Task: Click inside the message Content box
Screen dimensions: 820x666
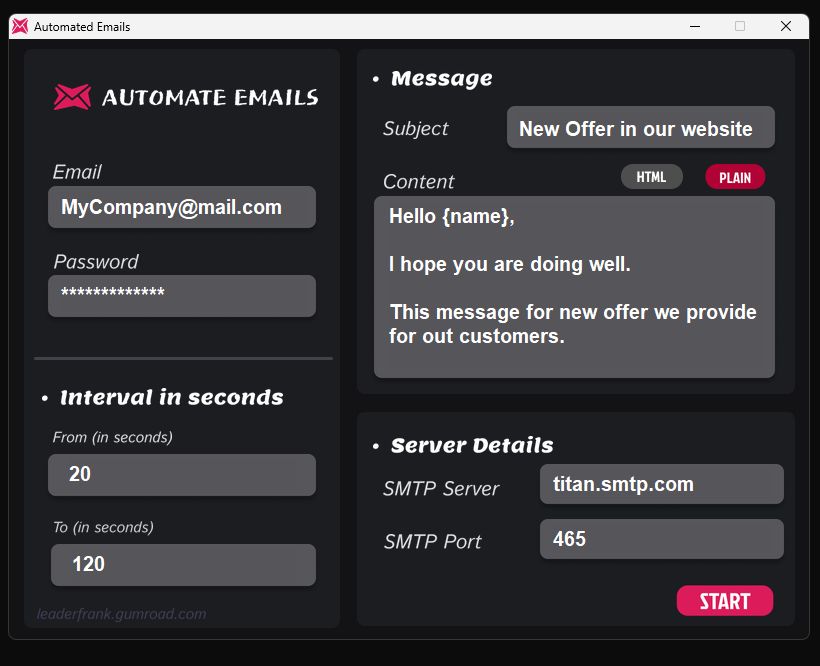Action: point(574,288)
